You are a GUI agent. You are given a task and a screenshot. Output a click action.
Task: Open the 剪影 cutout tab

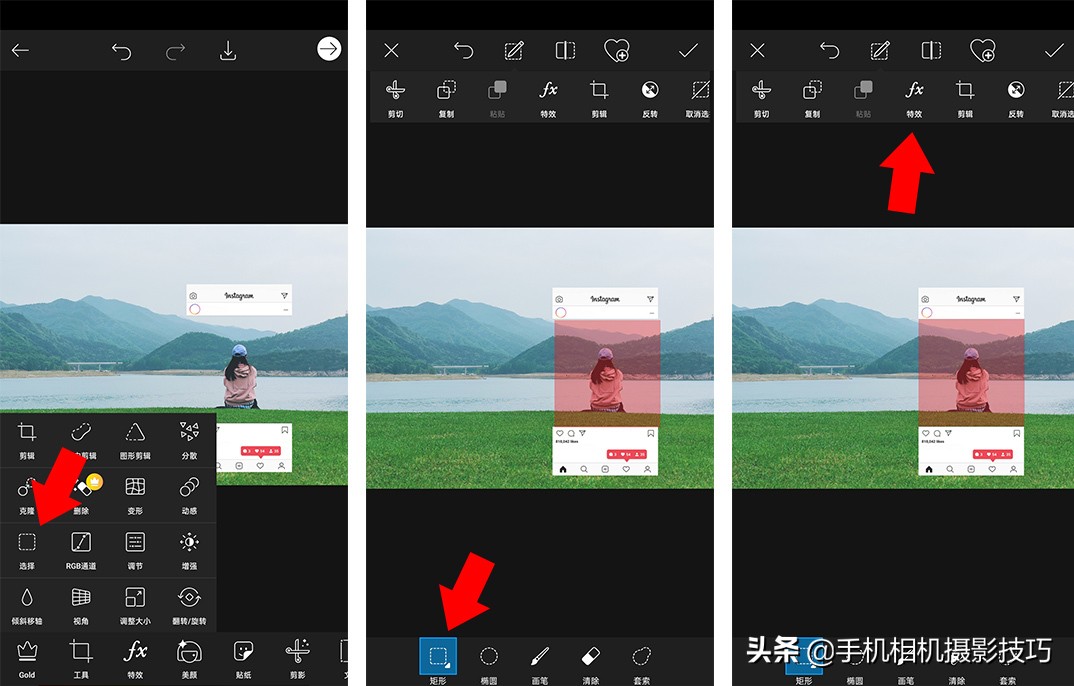297,659
